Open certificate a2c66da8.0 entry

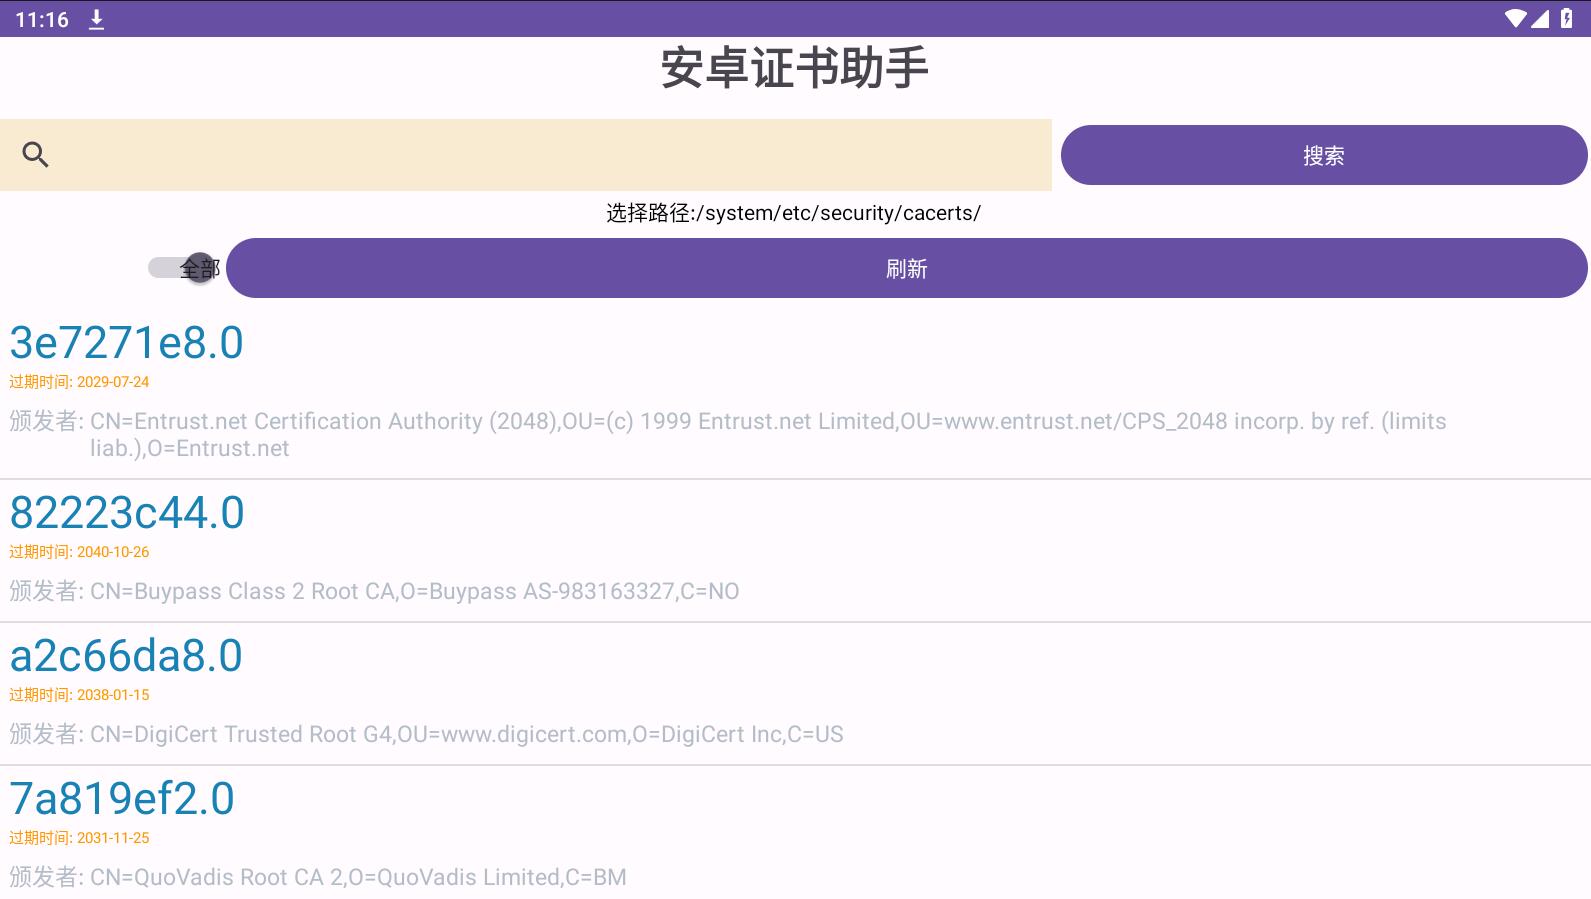[x=126, y=656]
